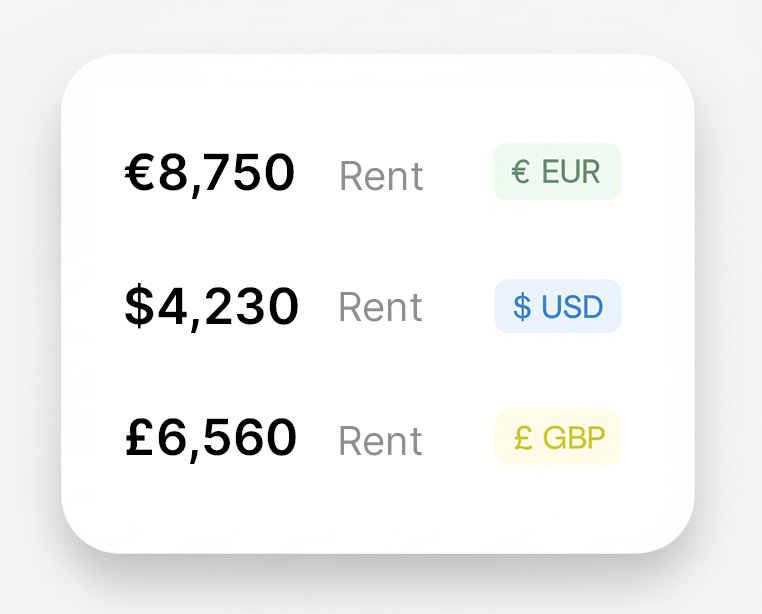This screenshot has height=614, width=762.
Task: Click the EUR text in the green badge
Action: pyautogui.click(x=571, y=172)
